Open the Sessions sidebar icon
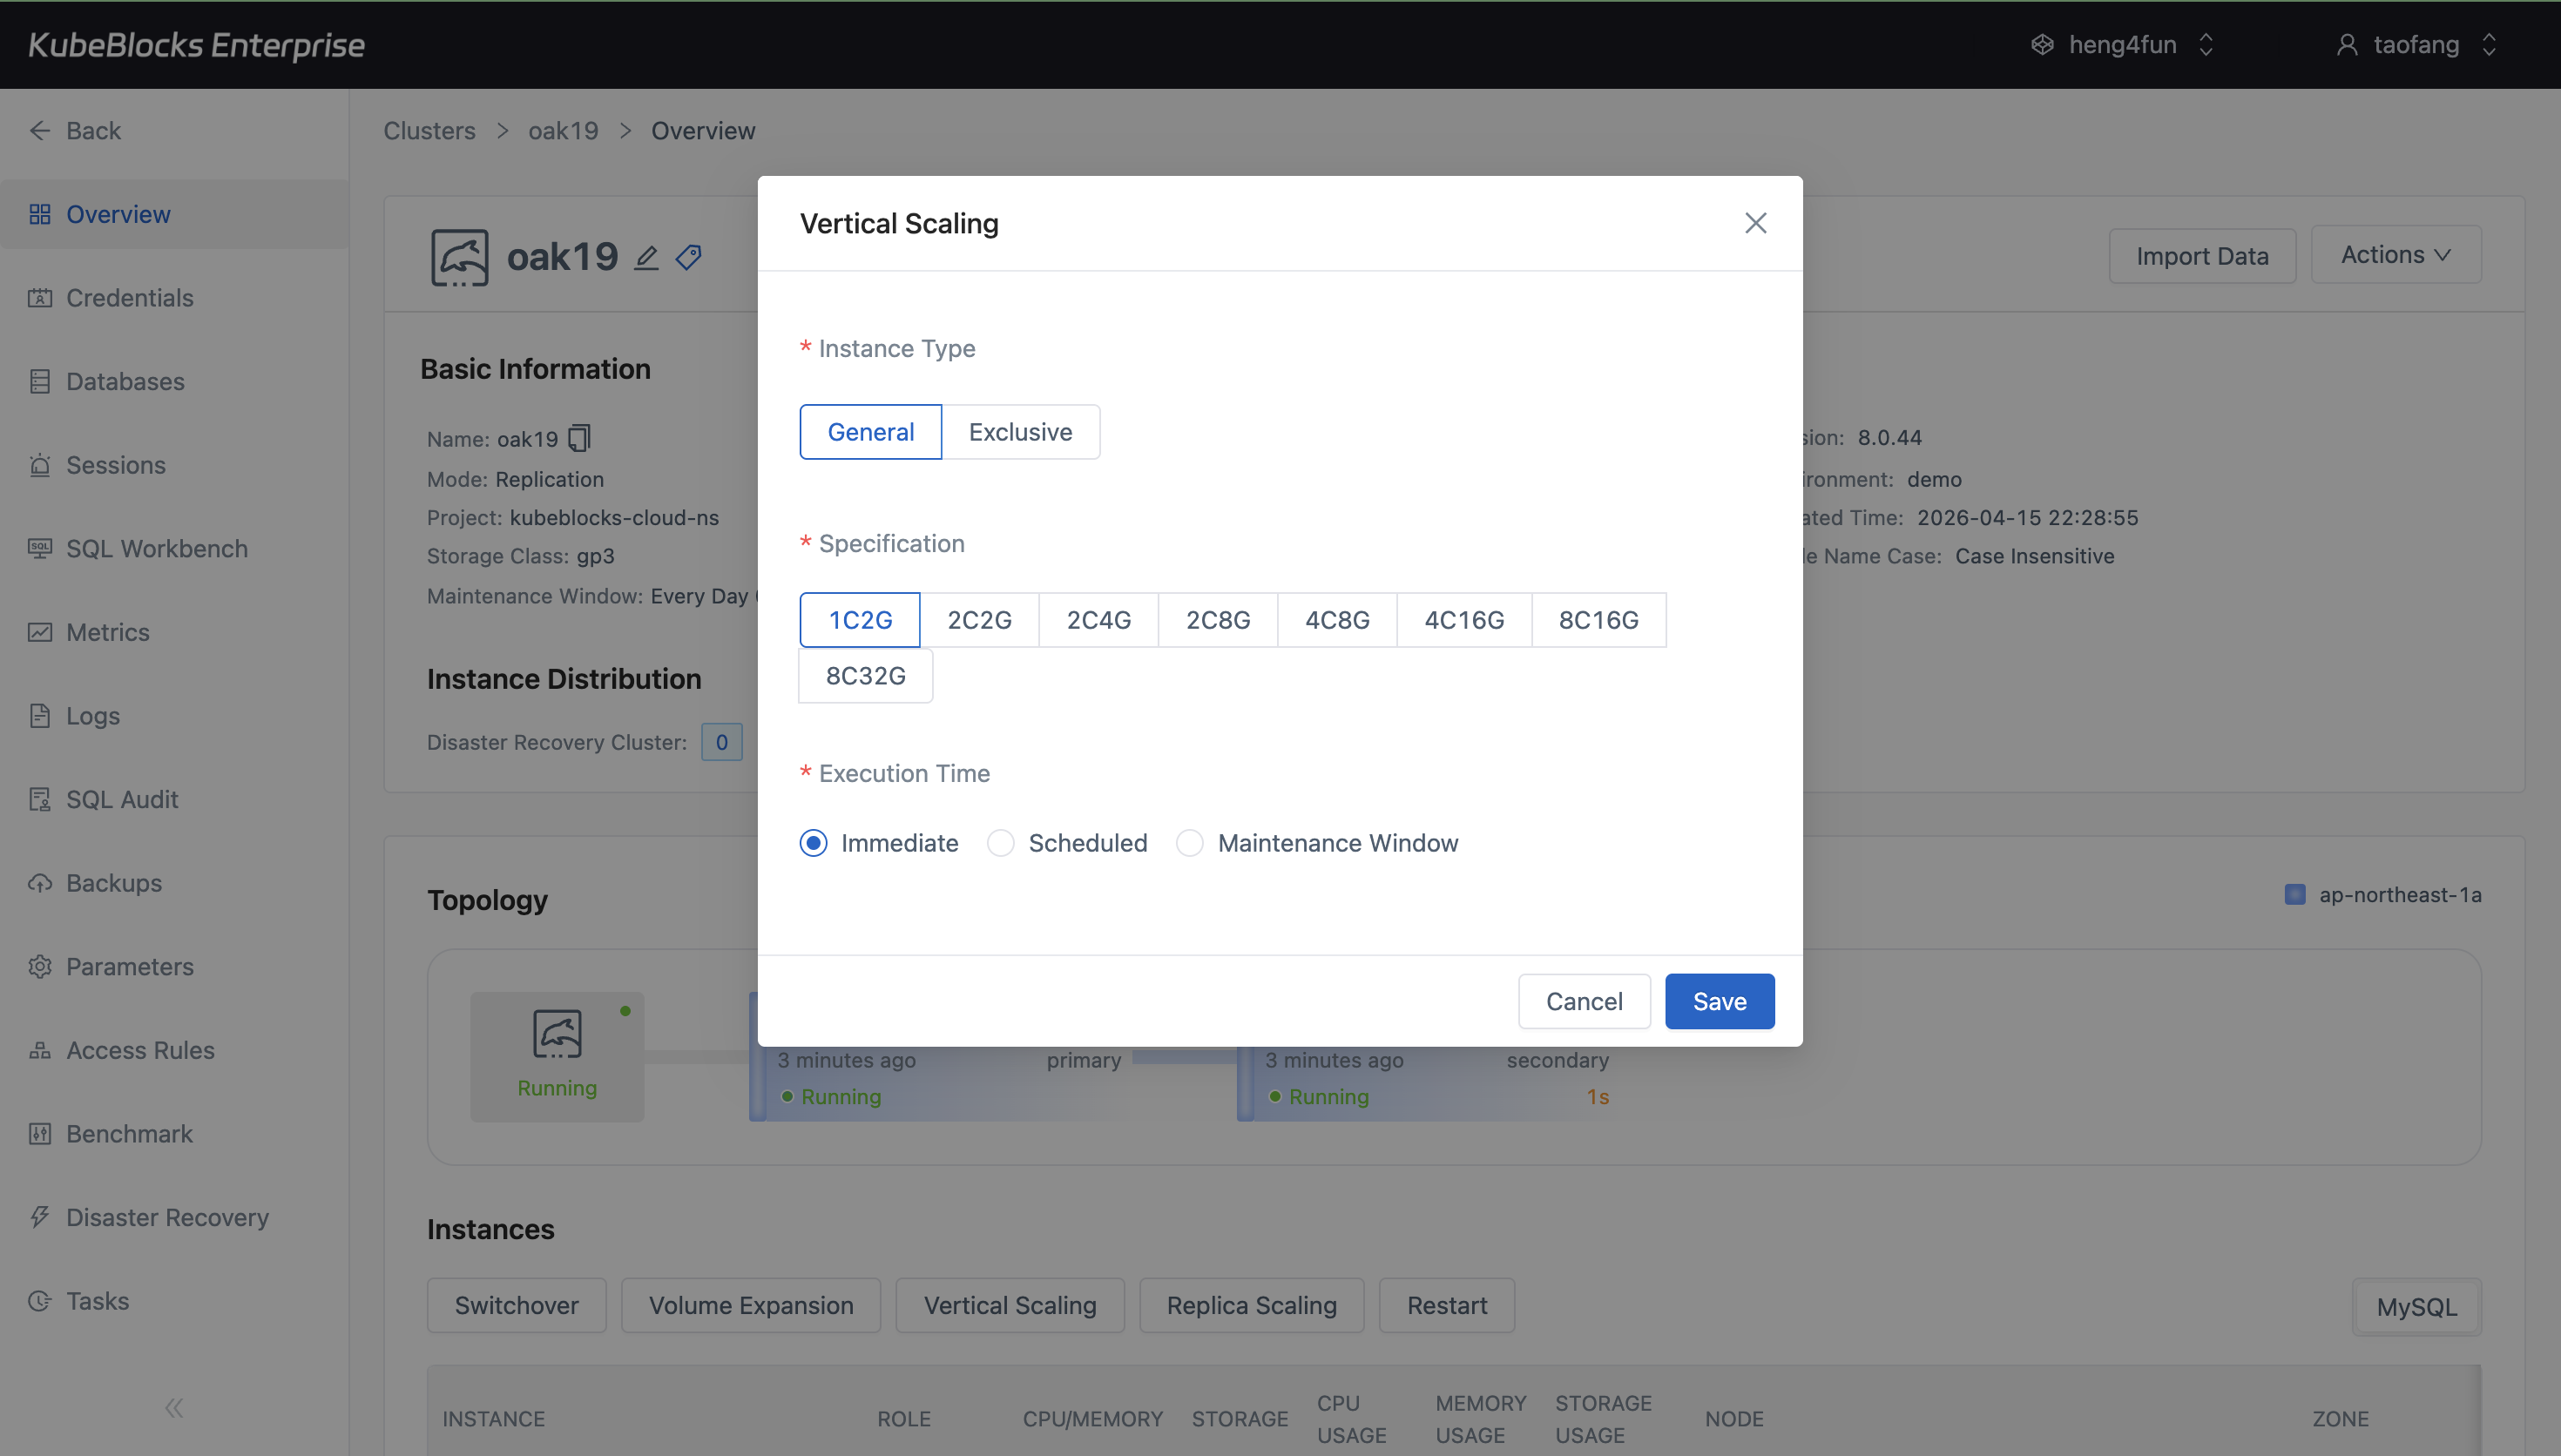The width and height of the screenshot is (2561, 1456). click(x=40, y=465)
